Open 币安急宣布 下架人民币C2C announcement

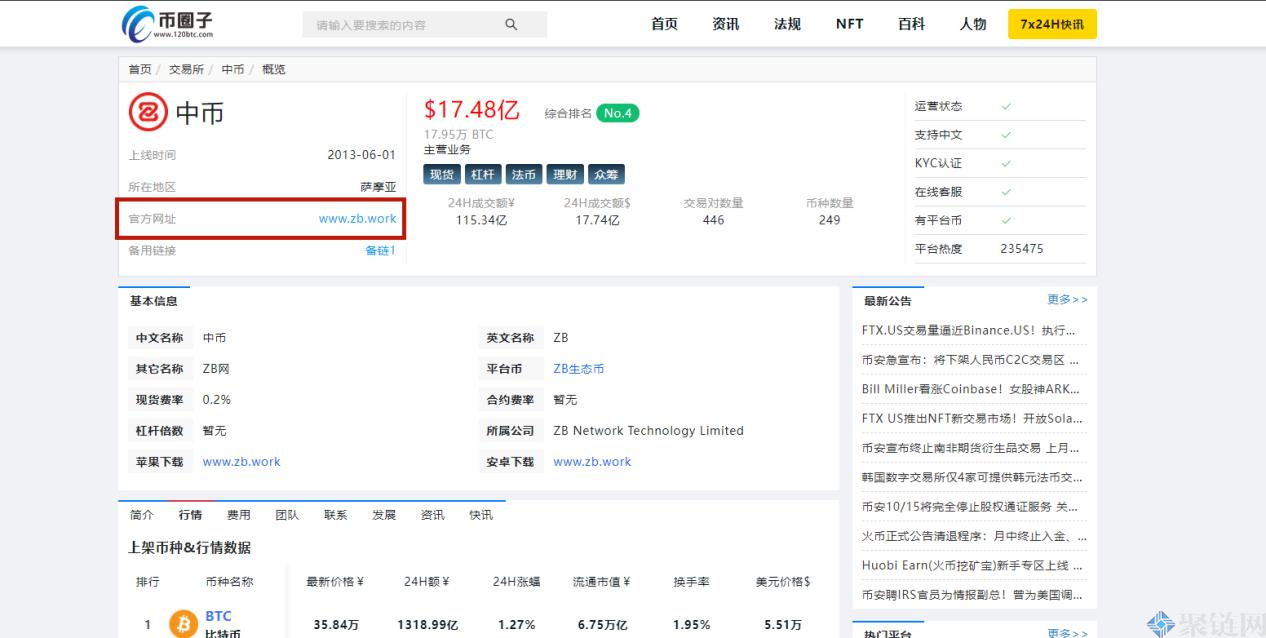972,359
